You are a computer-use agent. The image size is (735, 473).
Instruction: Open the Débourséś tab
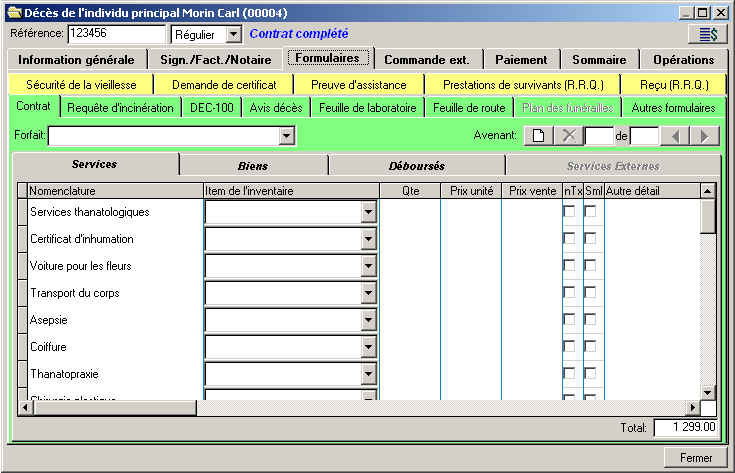click(x=416, y=165)
